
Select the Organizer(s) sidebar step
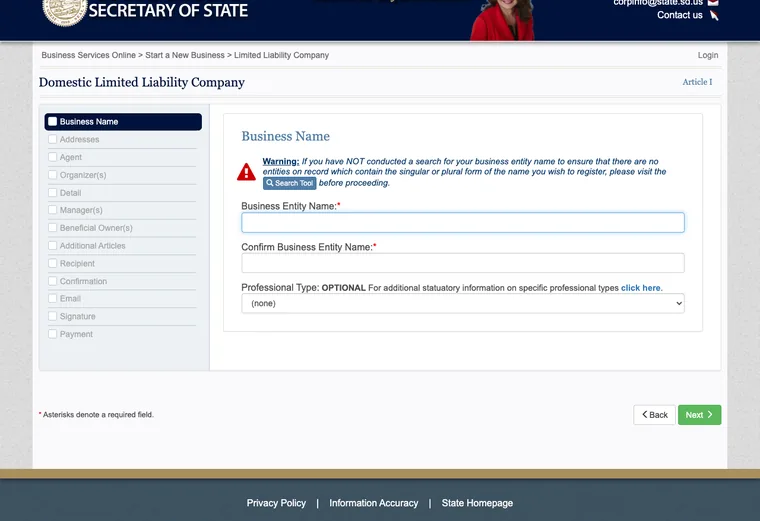(123, 175)
